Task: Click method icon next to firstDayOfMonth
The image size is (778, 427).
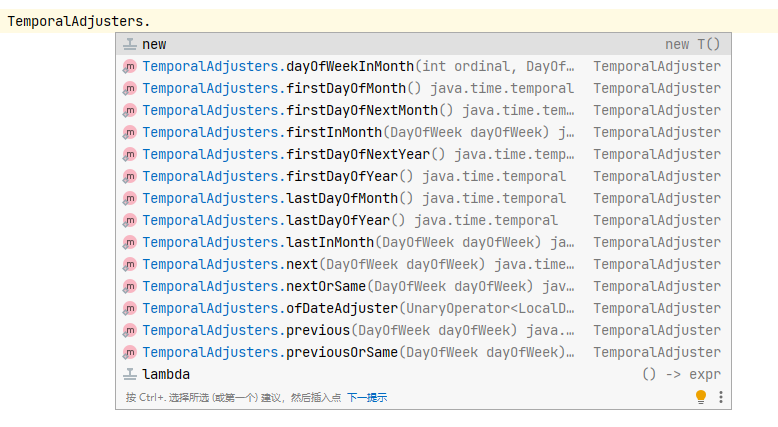Action: (130, 88)
